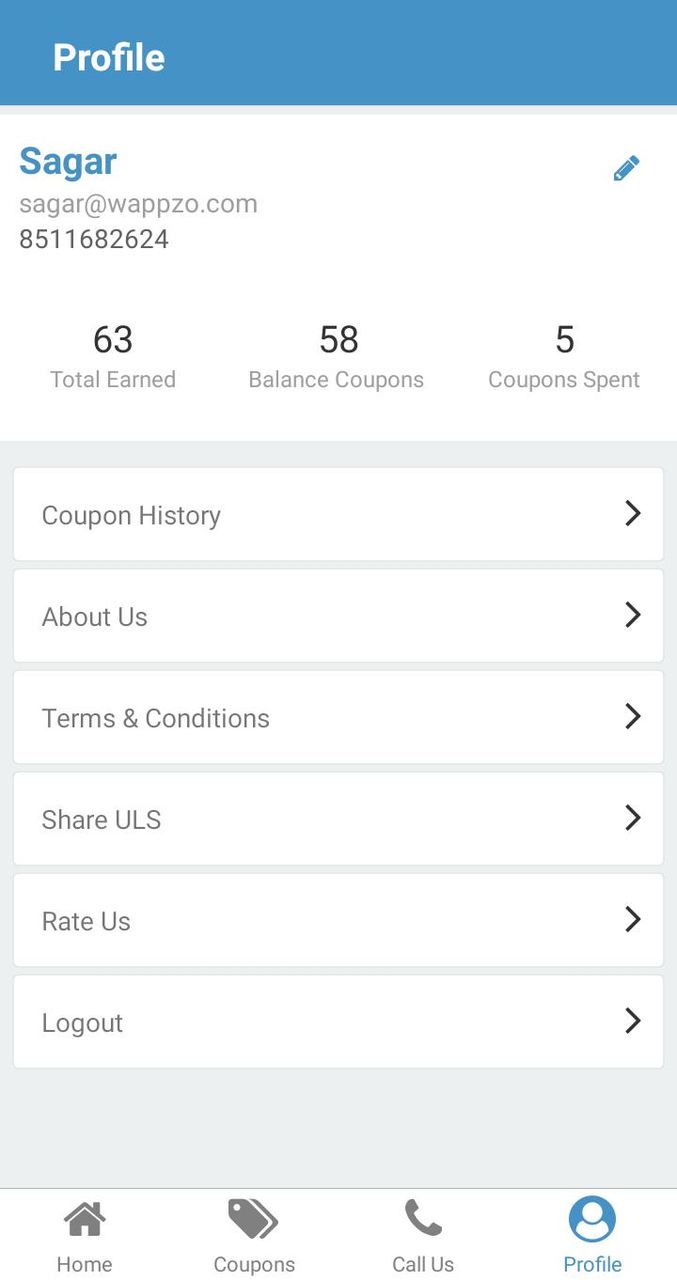Tap the phone icon for Call Us
The image size is (677, 1280).
423,1218
